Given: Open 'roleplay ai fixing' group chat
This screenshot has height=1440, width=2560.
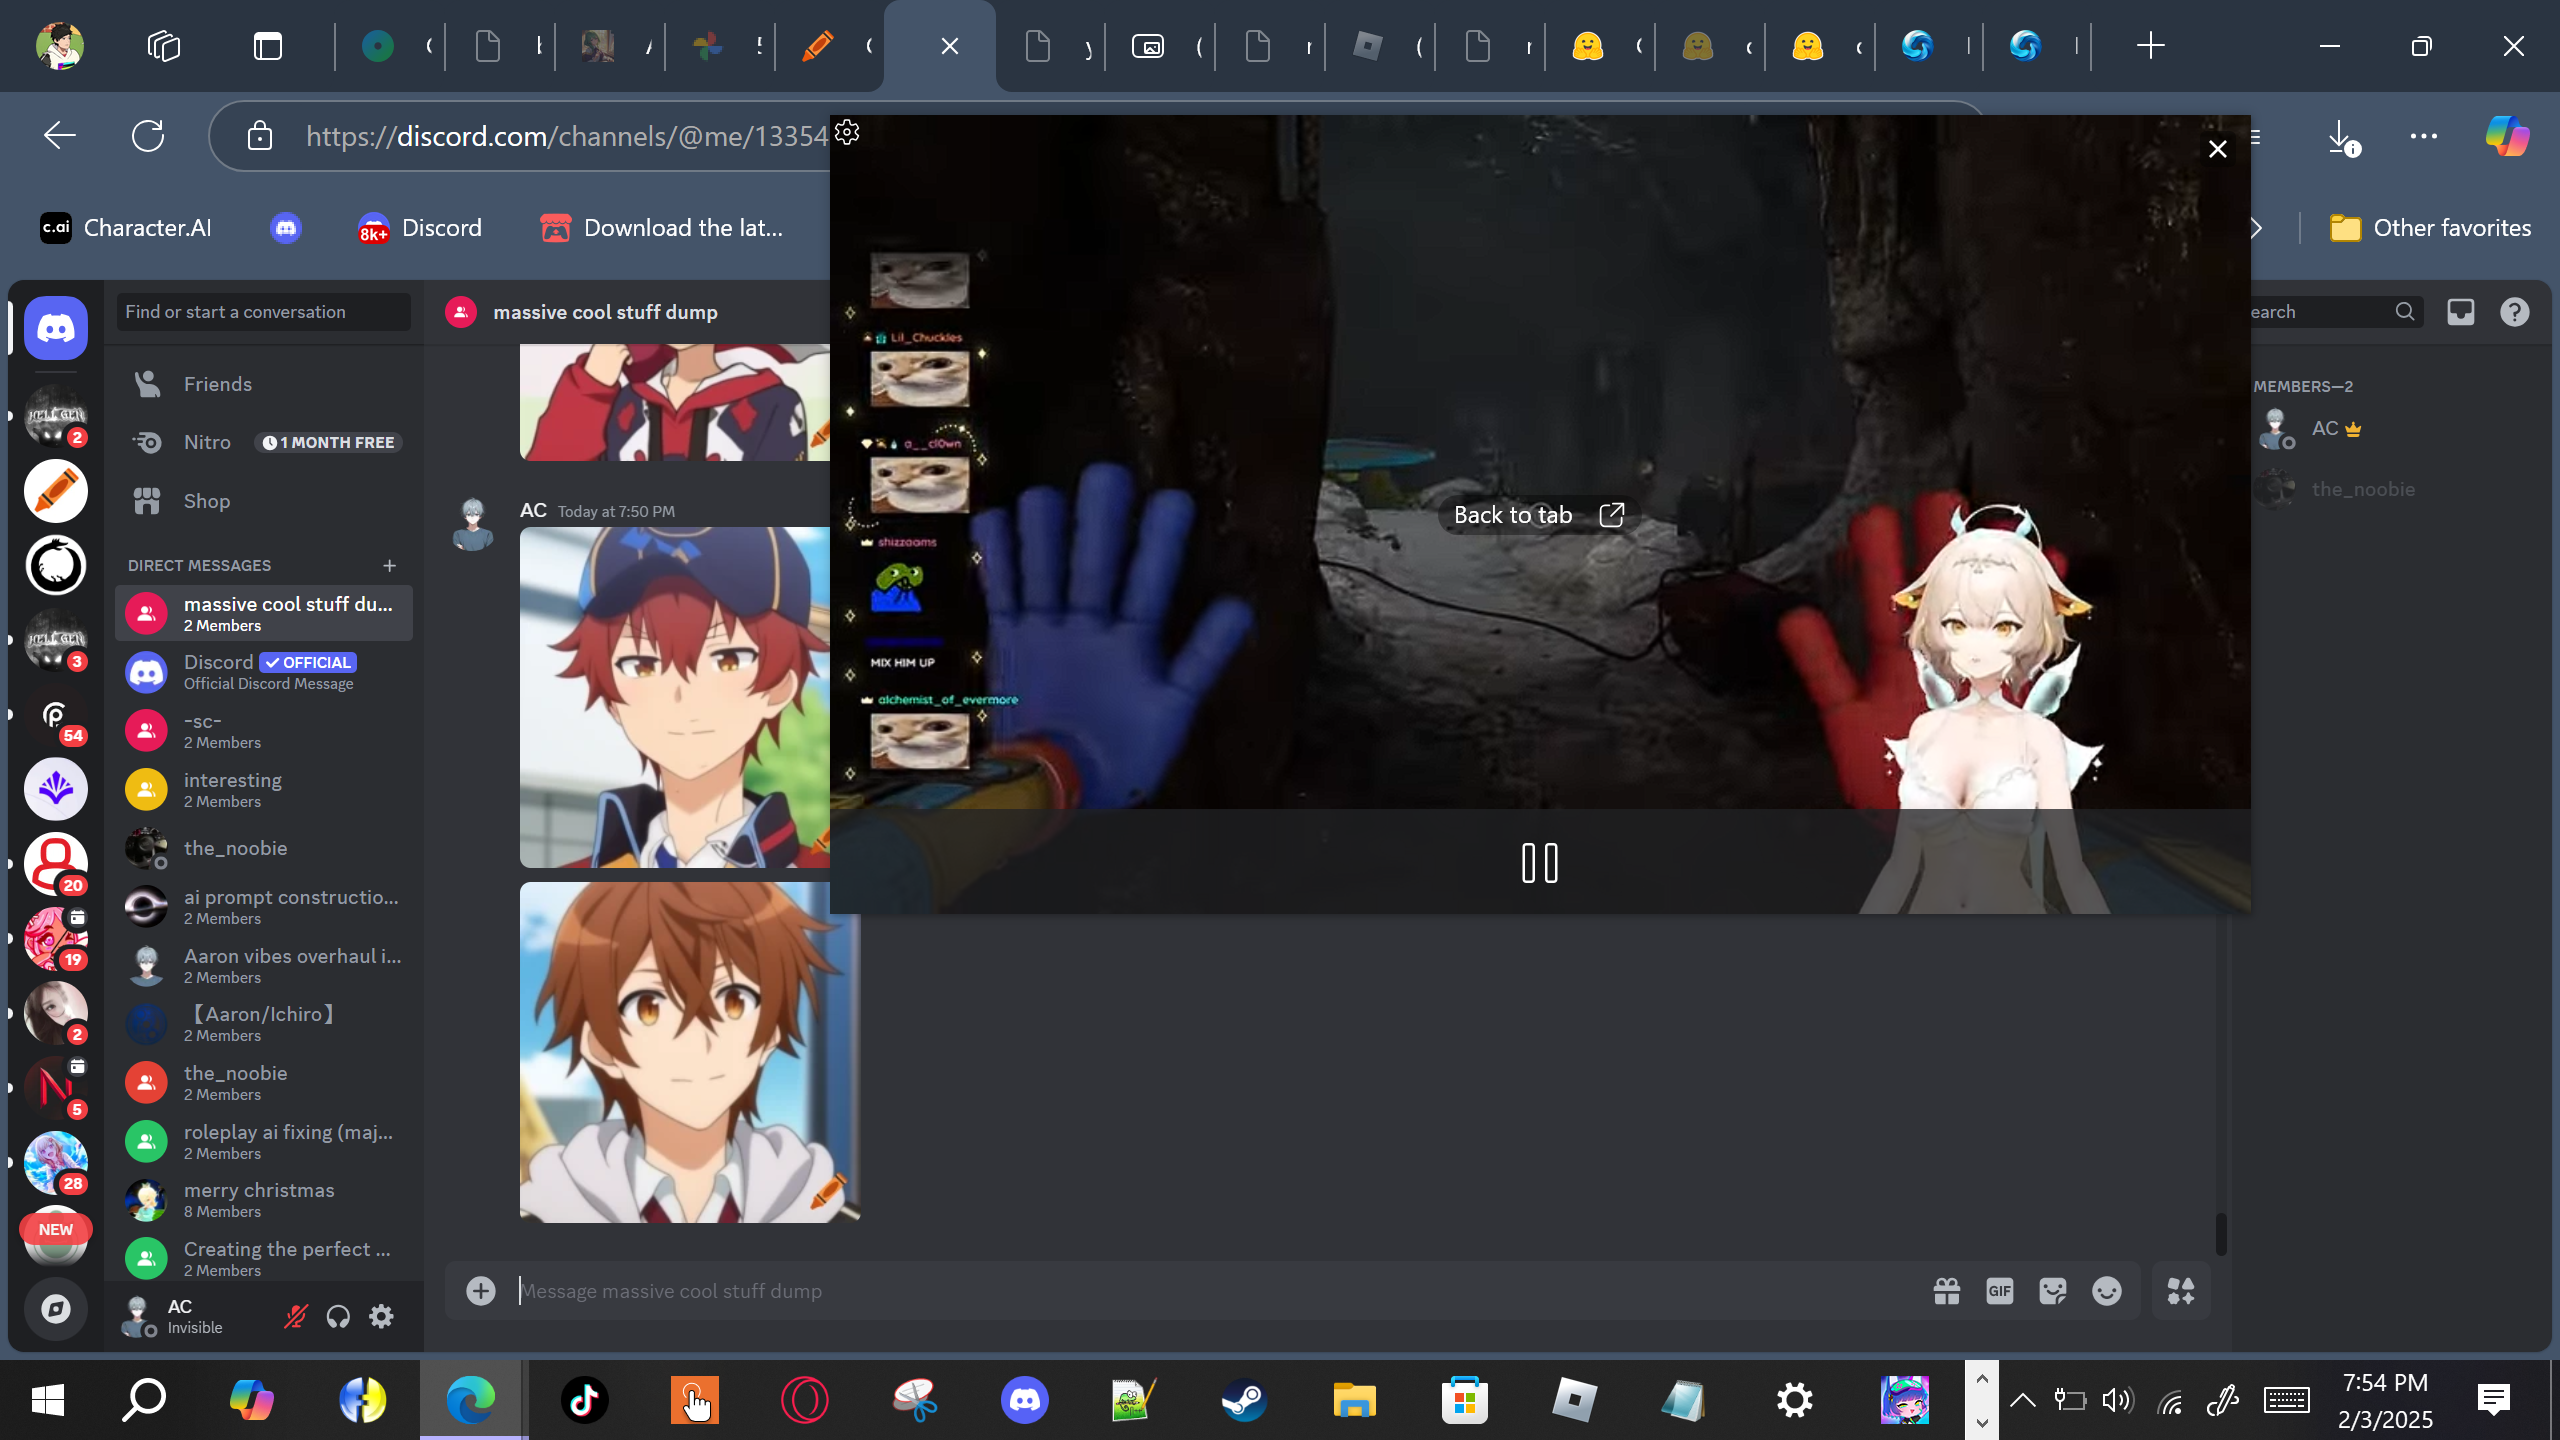Looking at the screenshot, I should coord(264,1142).
